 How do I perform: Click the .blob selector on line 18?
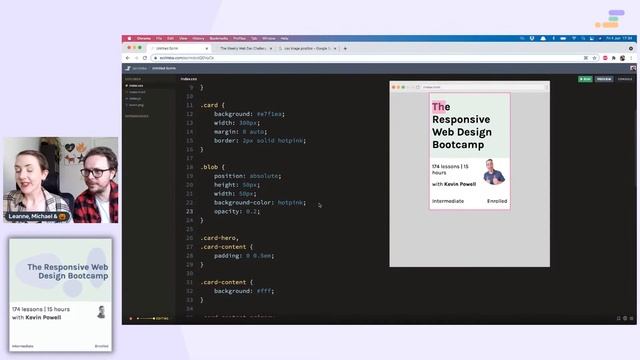click(x=209, y=167)
